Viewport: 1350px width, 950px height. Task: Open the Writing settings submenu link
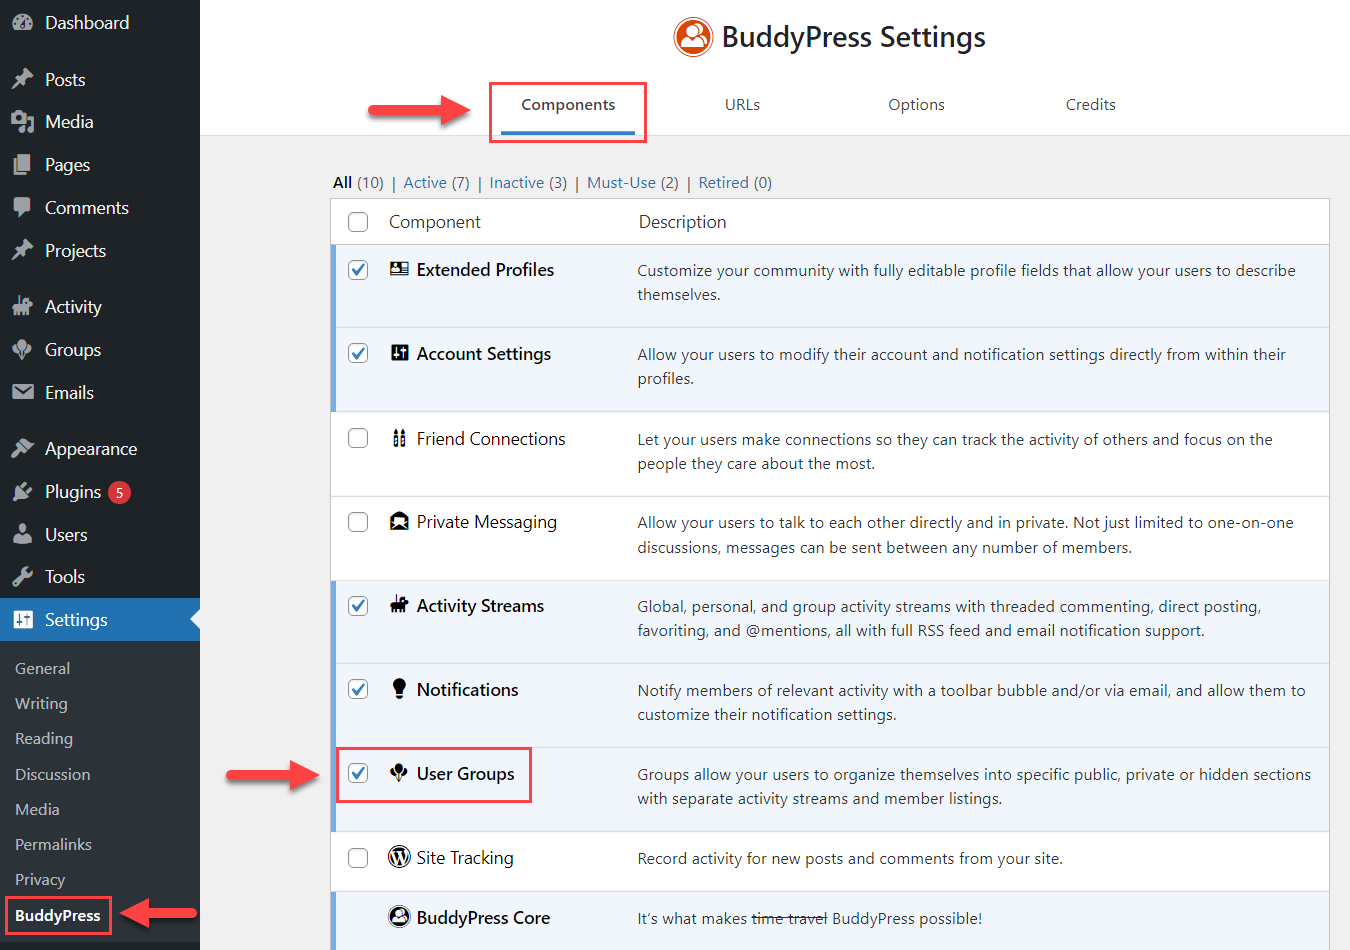(x=41, y=704)
